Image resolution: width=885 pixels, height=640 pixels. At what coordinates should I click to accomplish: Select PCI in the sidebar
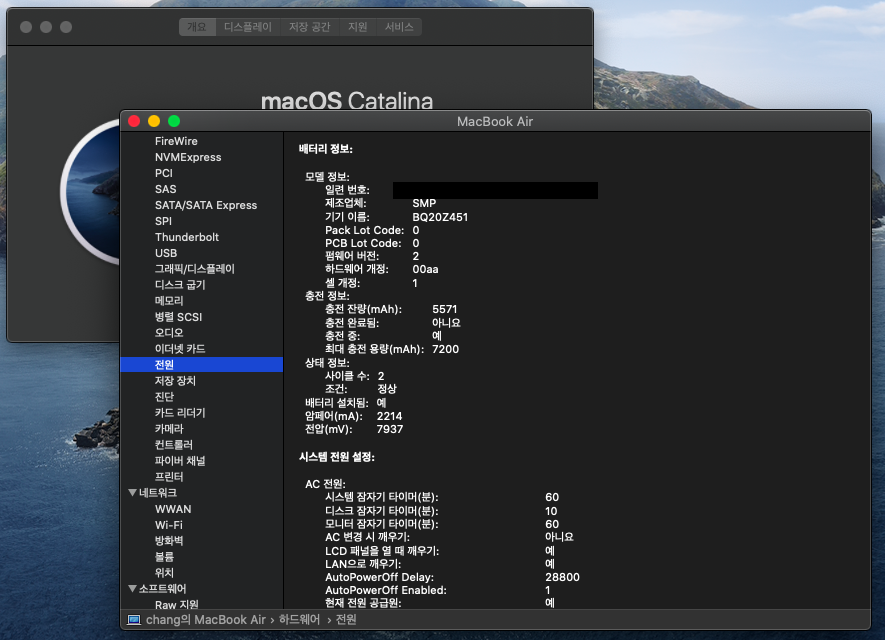click(x=164, y=173)
